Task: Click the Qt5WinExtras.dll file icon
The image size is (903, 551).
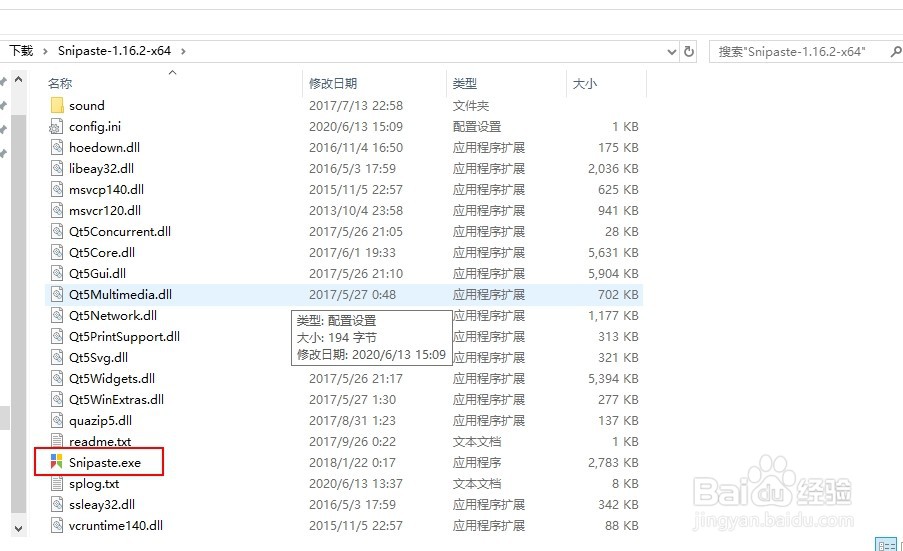Action: tap(56, 400)
